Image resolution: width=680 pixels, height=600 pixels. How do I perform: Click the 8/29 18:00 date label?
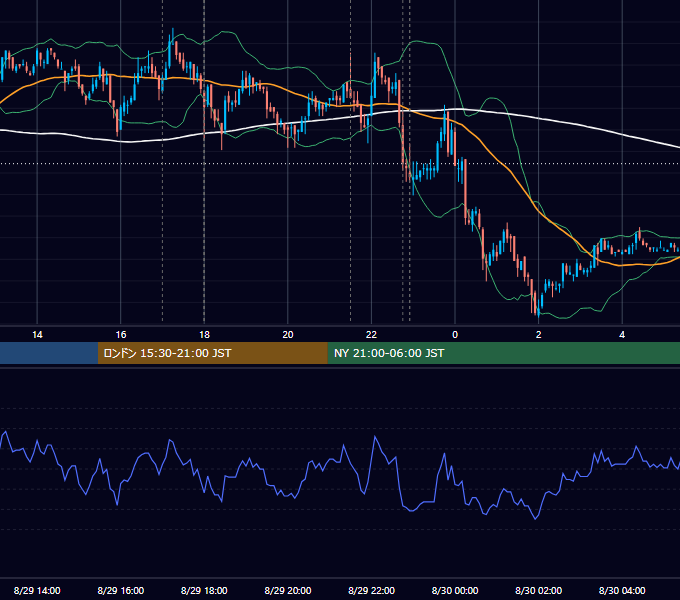(204, 590)
